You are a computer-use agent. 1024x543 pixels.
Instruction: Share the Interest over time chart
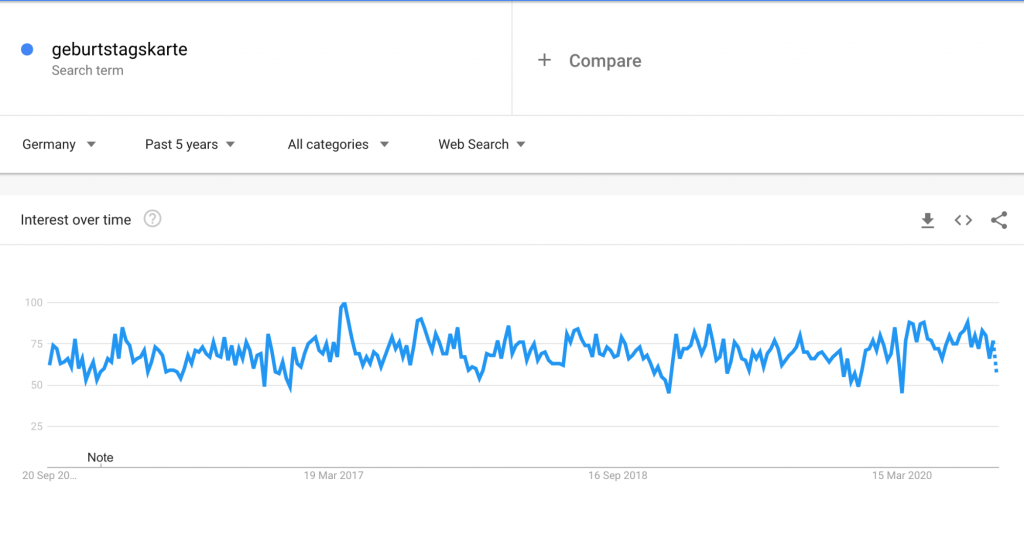[999, 220]
